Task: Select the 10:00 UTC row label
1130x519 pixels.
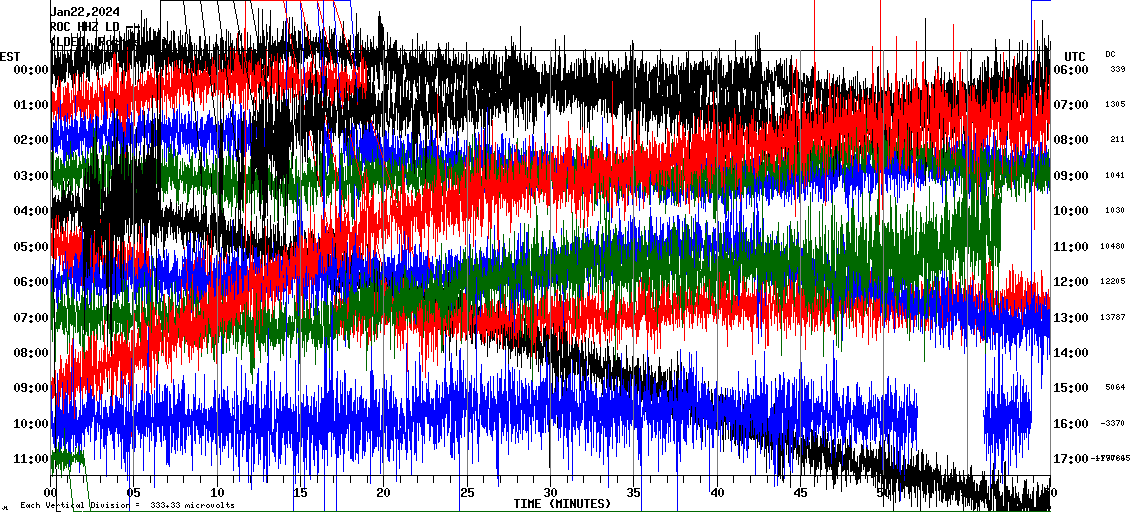Action: coord(1071,211)
